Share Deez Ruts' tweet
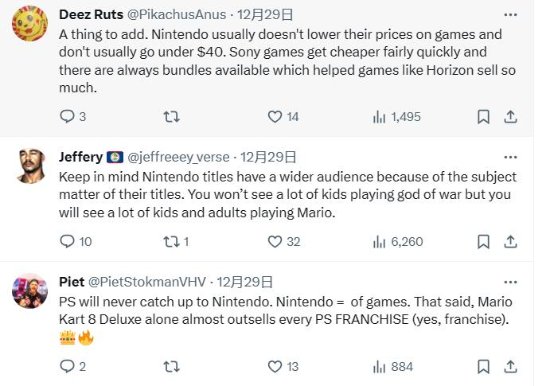Image resolution: width=550 pixels, height=386 pixels. (x=510, y=117)
